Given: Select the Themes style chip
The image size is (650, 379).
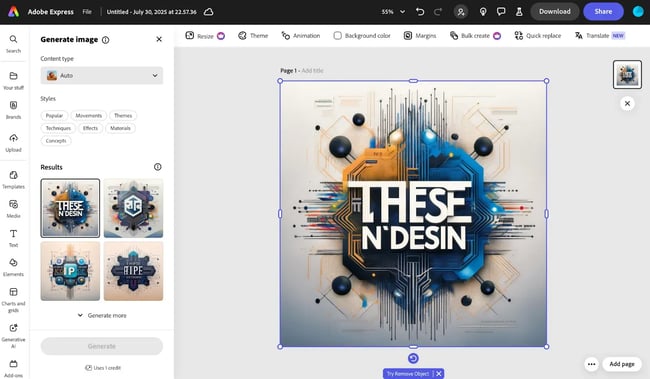Looking at the screenshot, I should tap(123, 115).
